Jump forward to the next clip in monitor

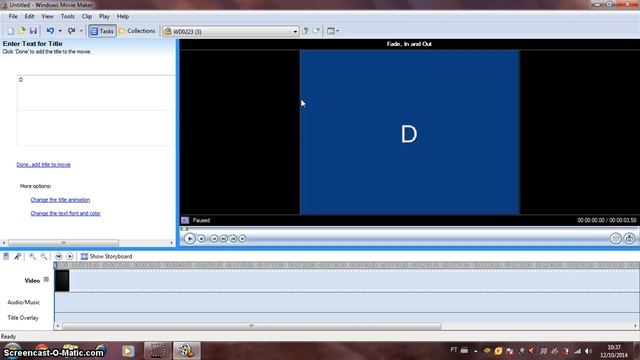[x=242, y=238]
